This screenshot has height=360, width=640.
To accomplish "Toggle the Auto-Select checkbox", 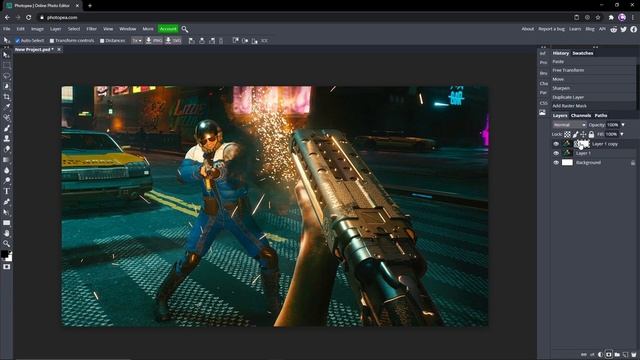I will (x=18, y=41).
